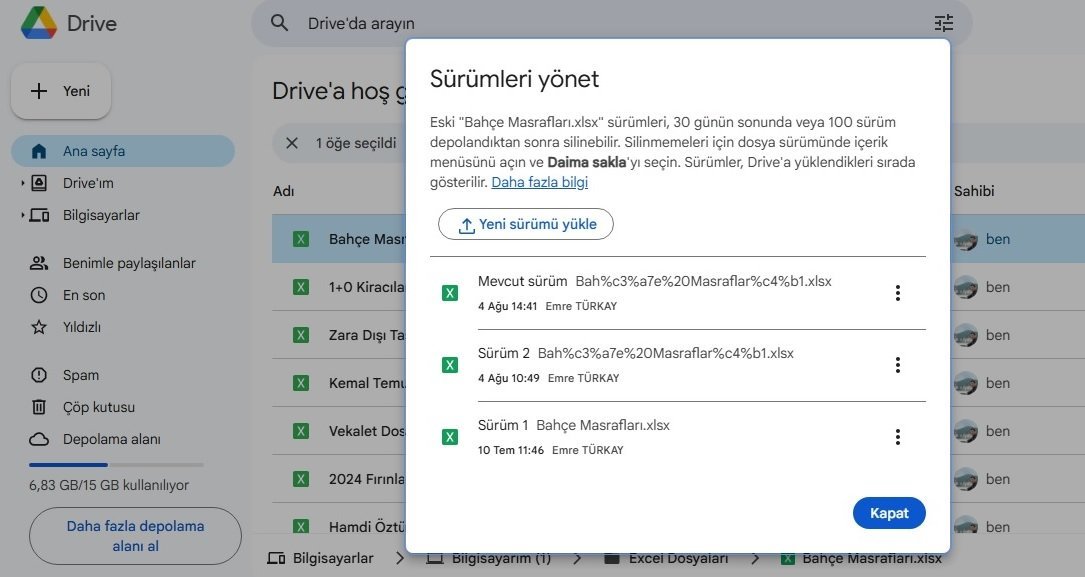Click the Sürüm 1 Excel file icon
Viewport: 1085px width, 577px height.
click(450, 437)
